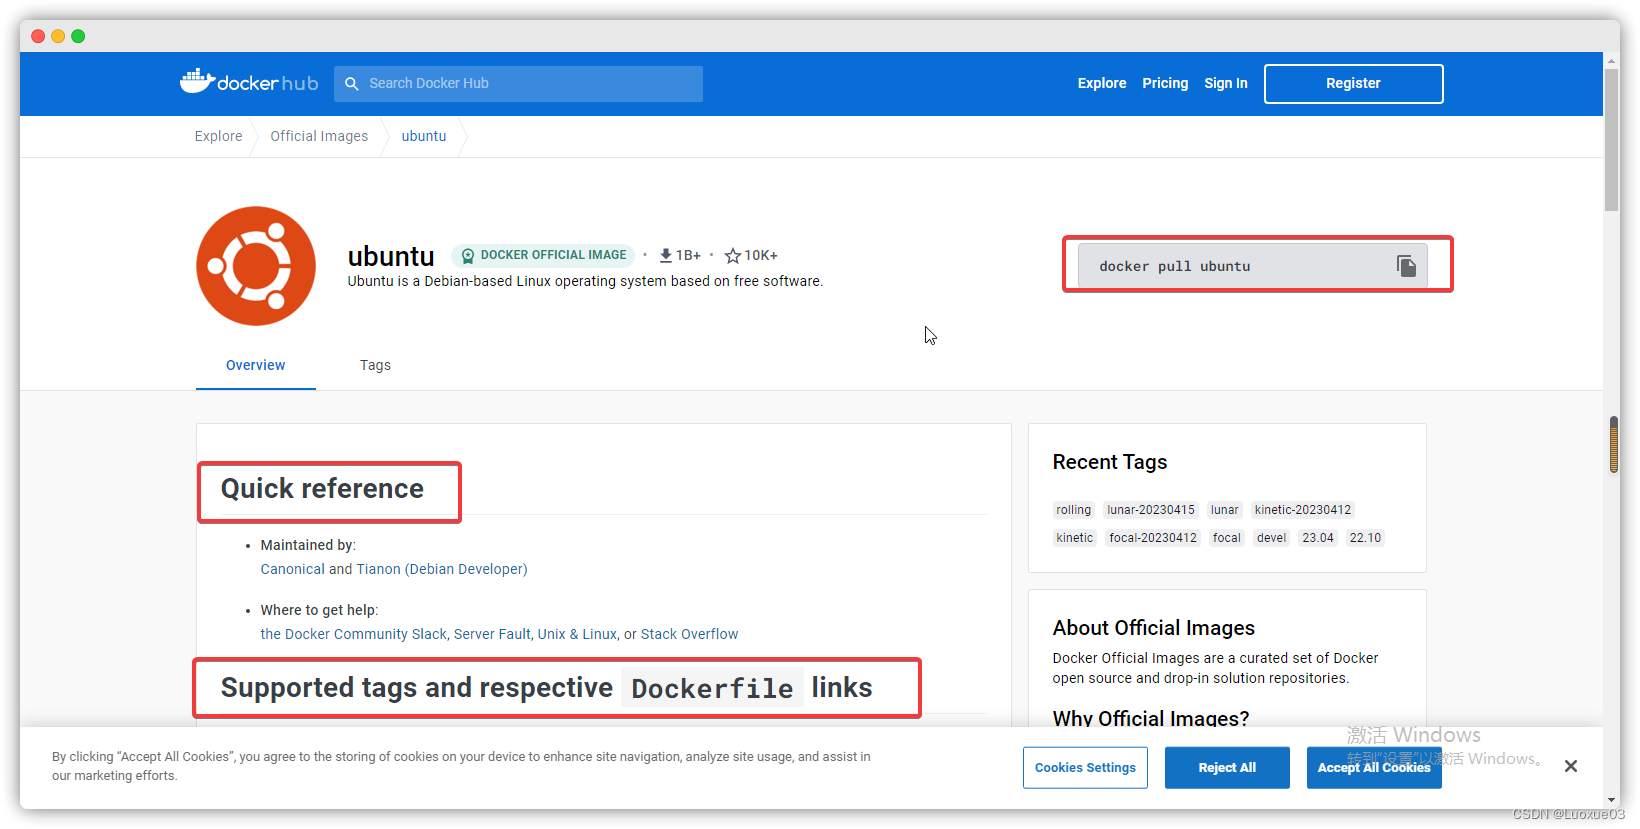1640x829 pixels.
Task: Open Explore in top navigation
Action: [1102, 84]
